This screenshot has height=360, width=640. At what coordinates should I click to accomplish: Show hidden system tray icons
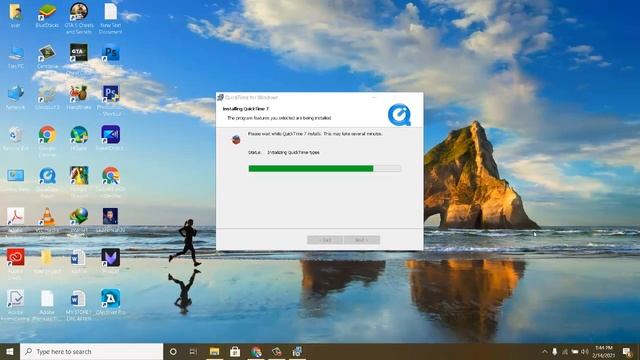(x=544, y=351)
